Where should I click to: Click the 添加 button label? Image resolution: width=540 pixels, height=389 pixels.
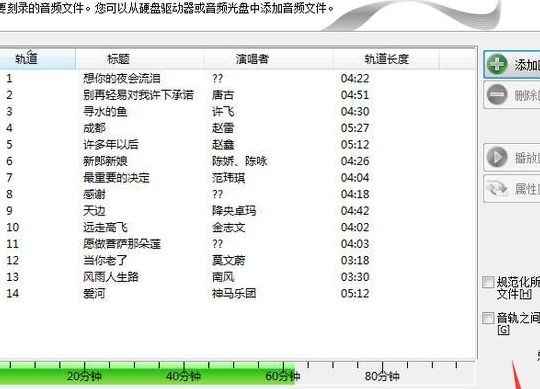click(x=527, y=65)
